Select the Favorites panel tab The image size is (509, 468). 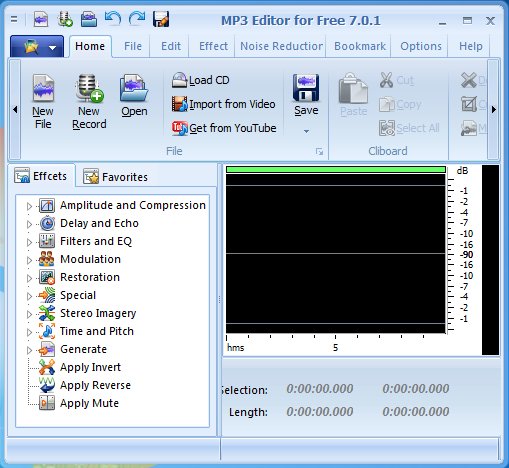115,177
